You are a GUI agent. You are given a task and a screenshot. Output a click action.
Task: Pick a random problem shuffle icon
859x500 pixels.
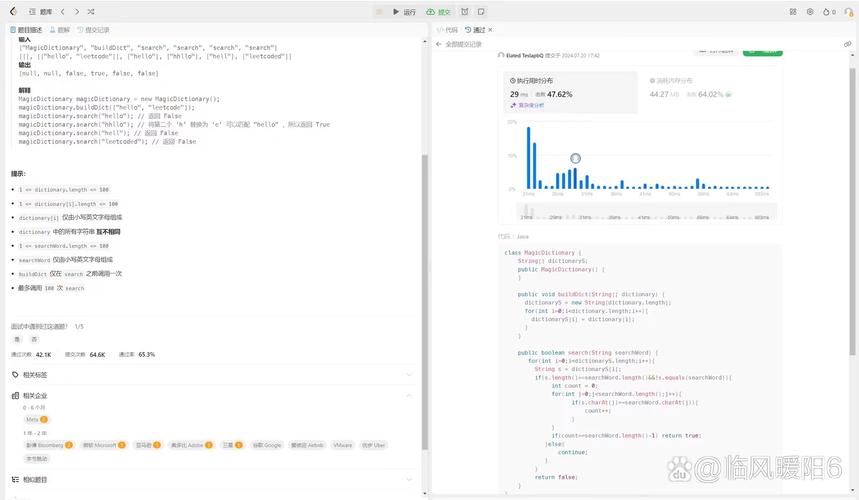coord(91,12)
